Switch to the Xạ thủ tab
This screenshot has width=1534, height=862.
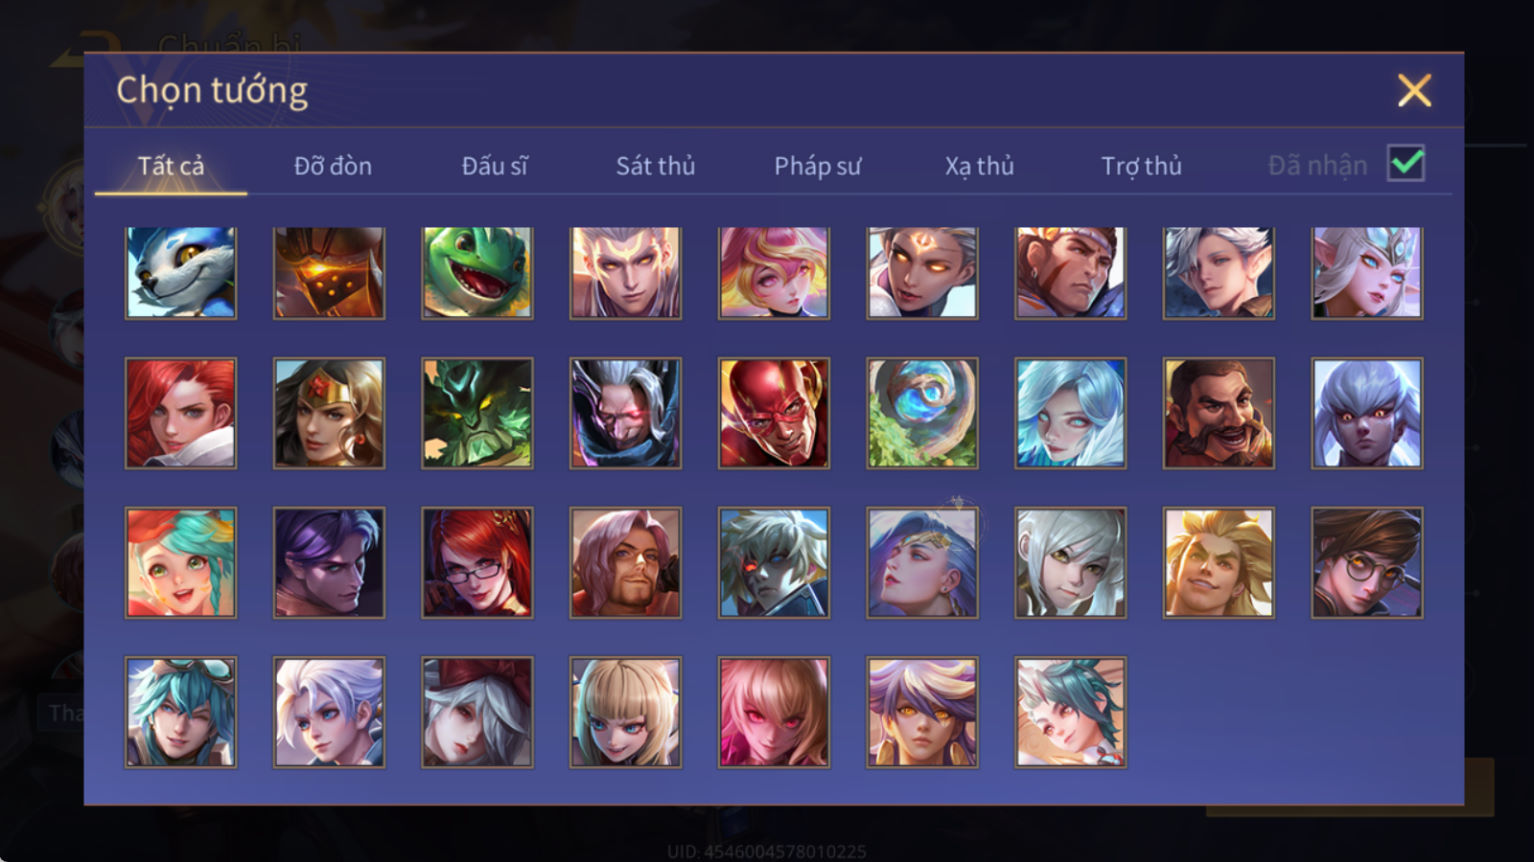[x=979, y=166]
